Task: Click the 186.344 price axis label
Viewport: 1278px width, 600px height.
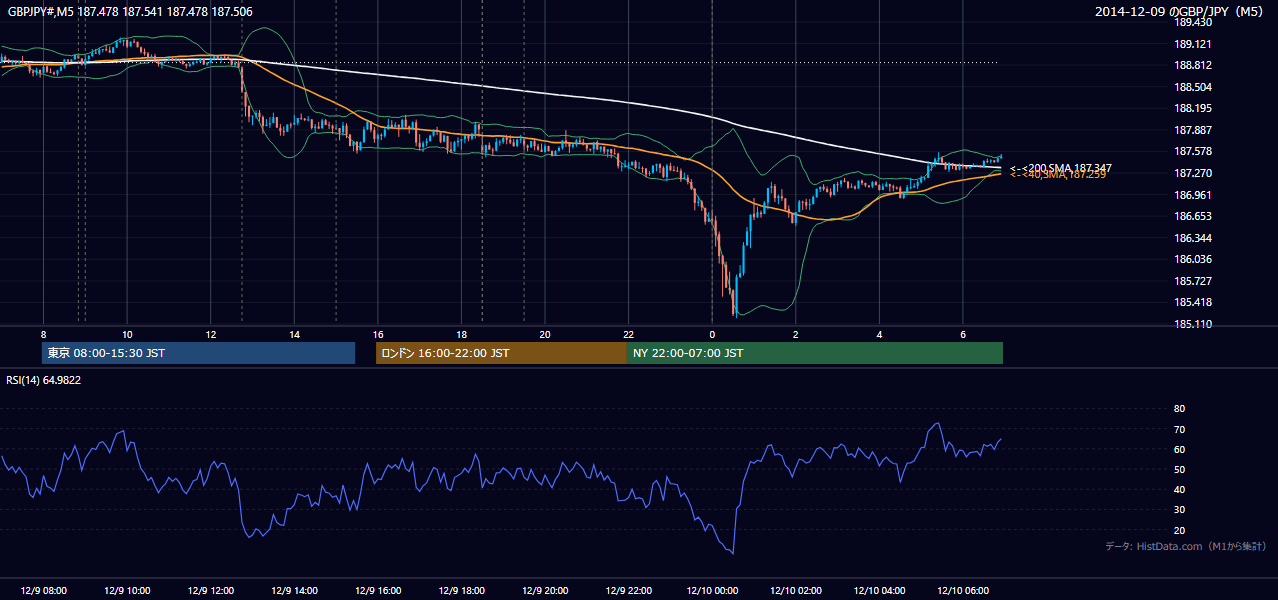Action: pos(1192,238)
